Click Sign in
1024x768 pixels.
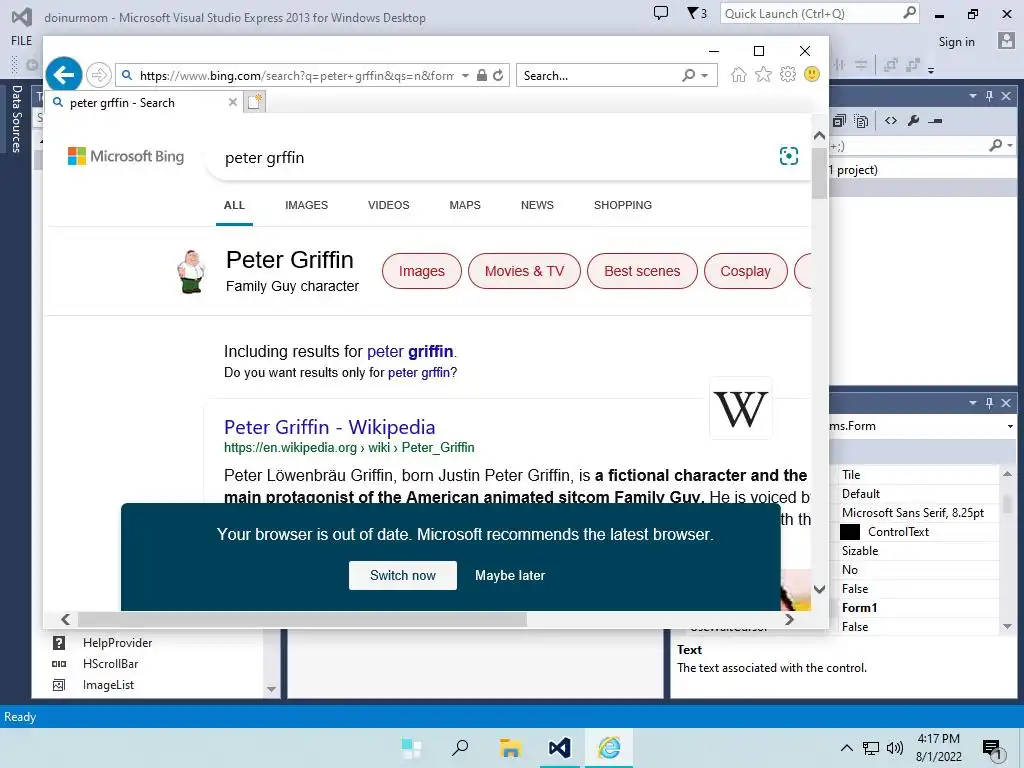coord(957,41)
